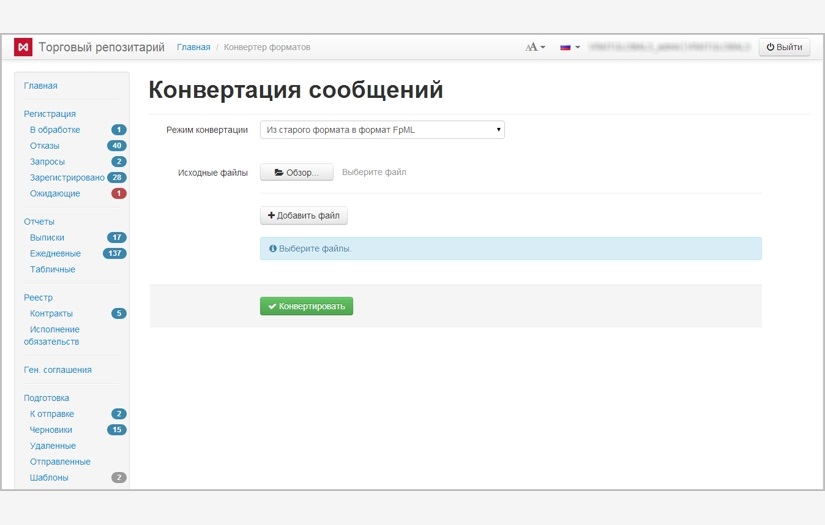Viewport: 825px width, 525px height.
Task: Click the Главная breadcrumb link
Action: 193,47
